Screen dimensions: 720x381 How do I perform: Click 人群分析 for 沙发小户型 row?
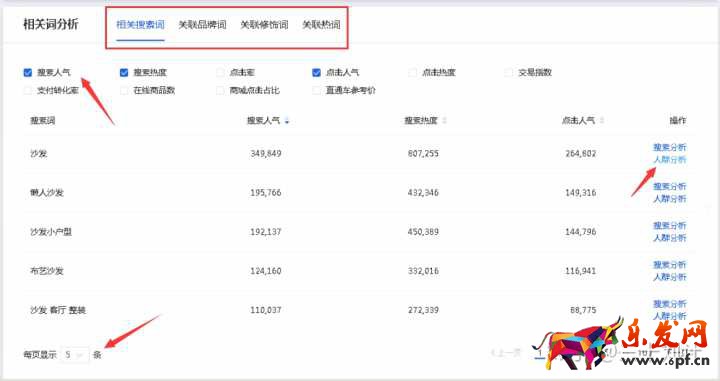pyautogui.click(x=669, y=238)
